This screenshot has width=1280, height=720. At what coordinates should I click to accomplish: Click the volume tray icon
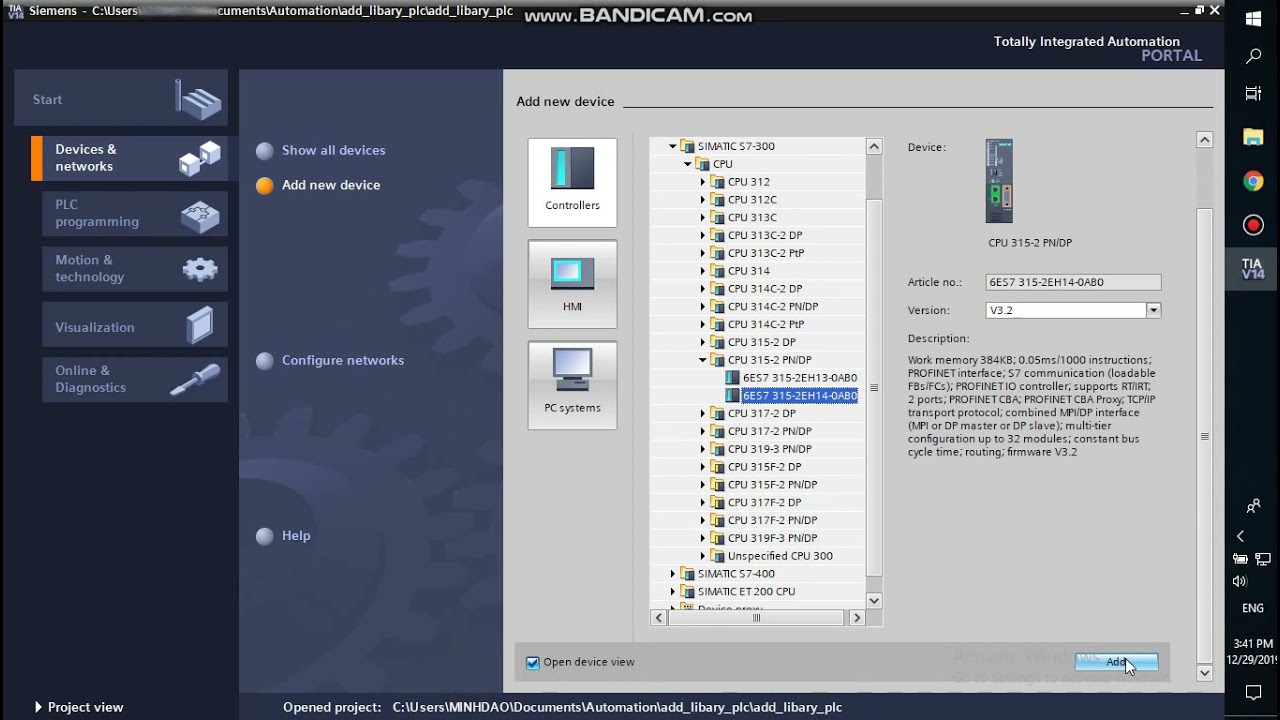click(x=1240, y=581)
